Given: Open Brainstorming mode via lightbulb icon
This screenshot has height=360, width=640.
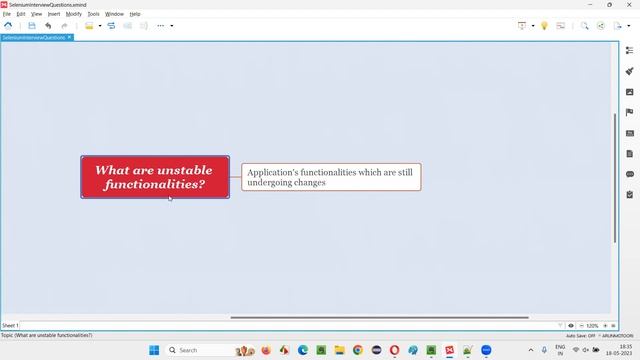Looking at the screenshot, I should pyautogui.click(x=544, y=26).
